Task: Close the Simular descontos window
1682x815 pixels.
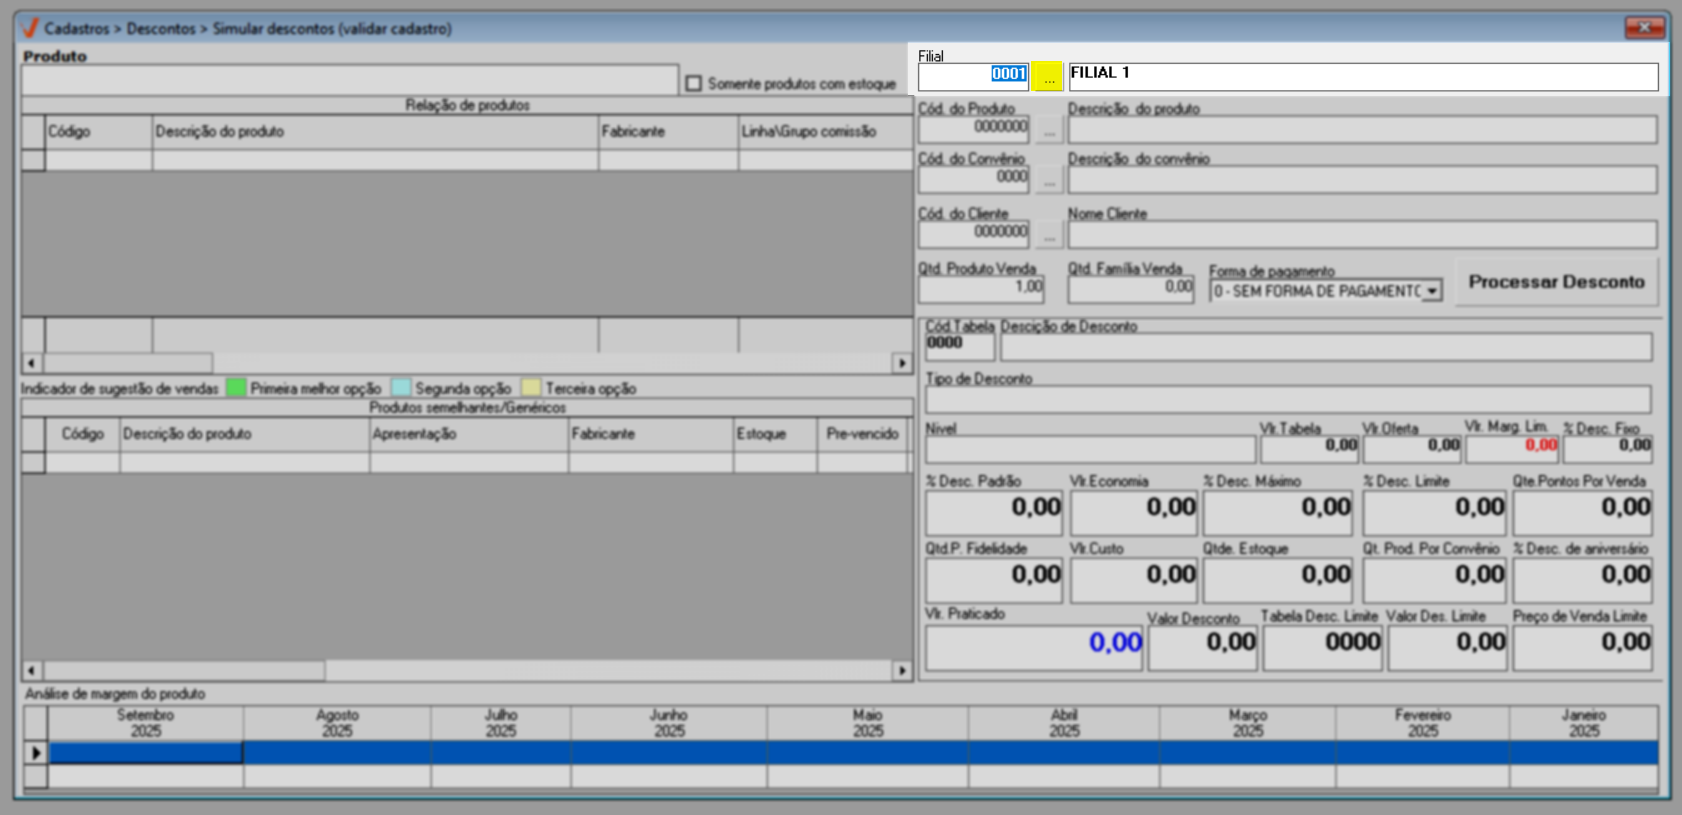Action: click(x=1644, y=27)
